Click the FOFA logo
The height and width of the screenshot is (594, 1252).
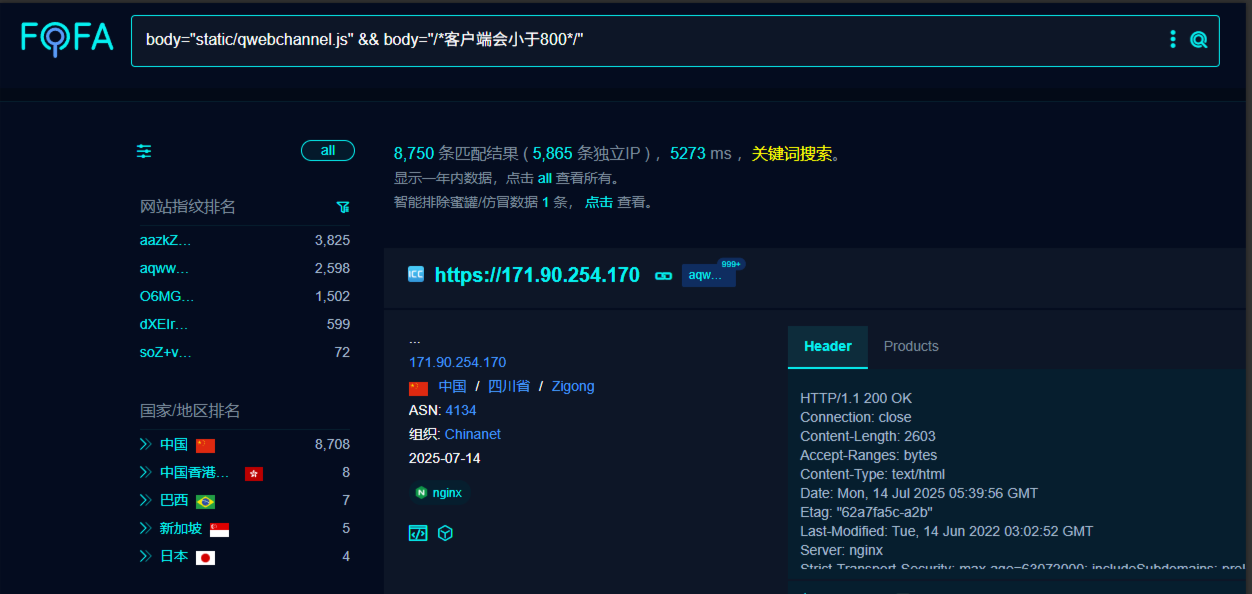(67, 39)
